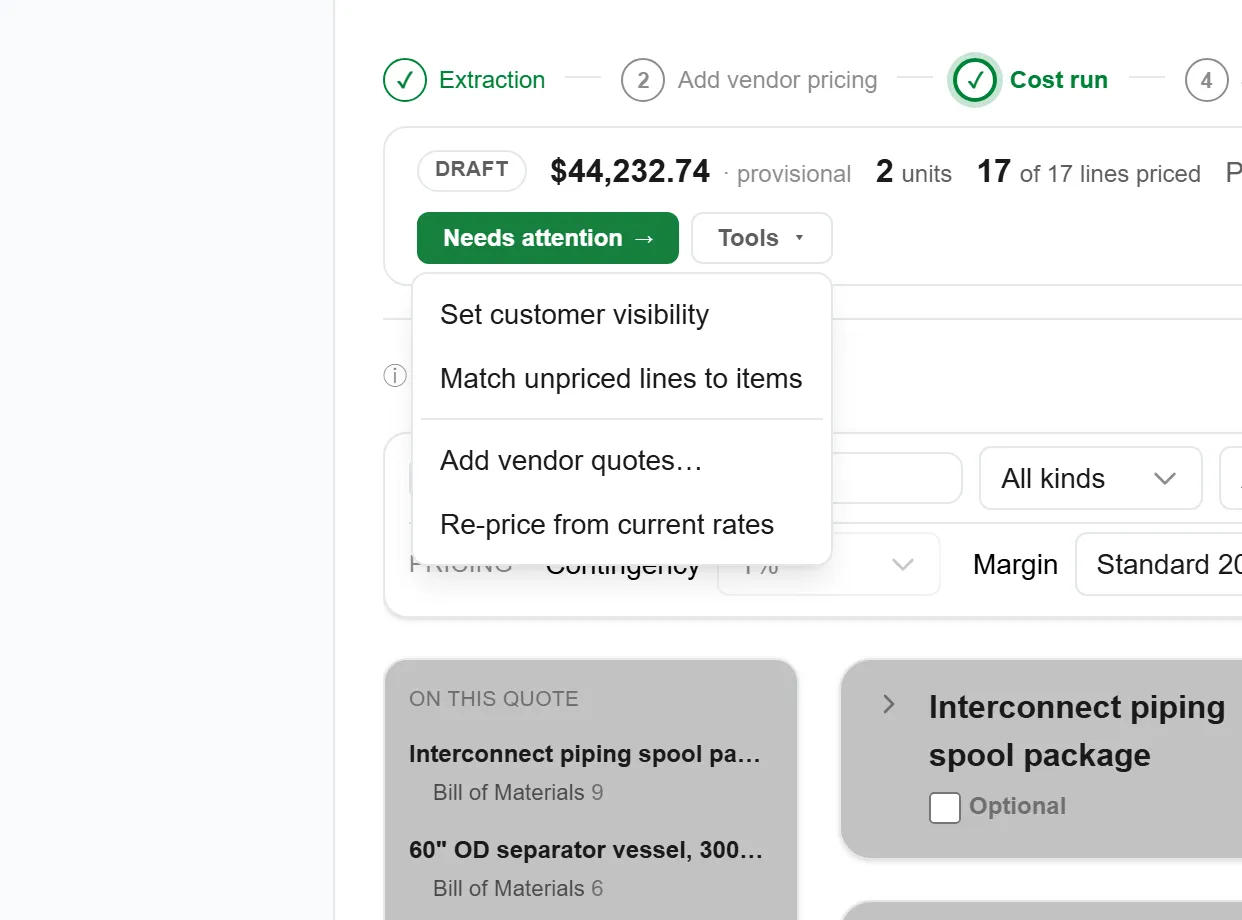Click the "2 units" count text
The width and height of the screenshot is (1242, 920).
coord(914,172)
